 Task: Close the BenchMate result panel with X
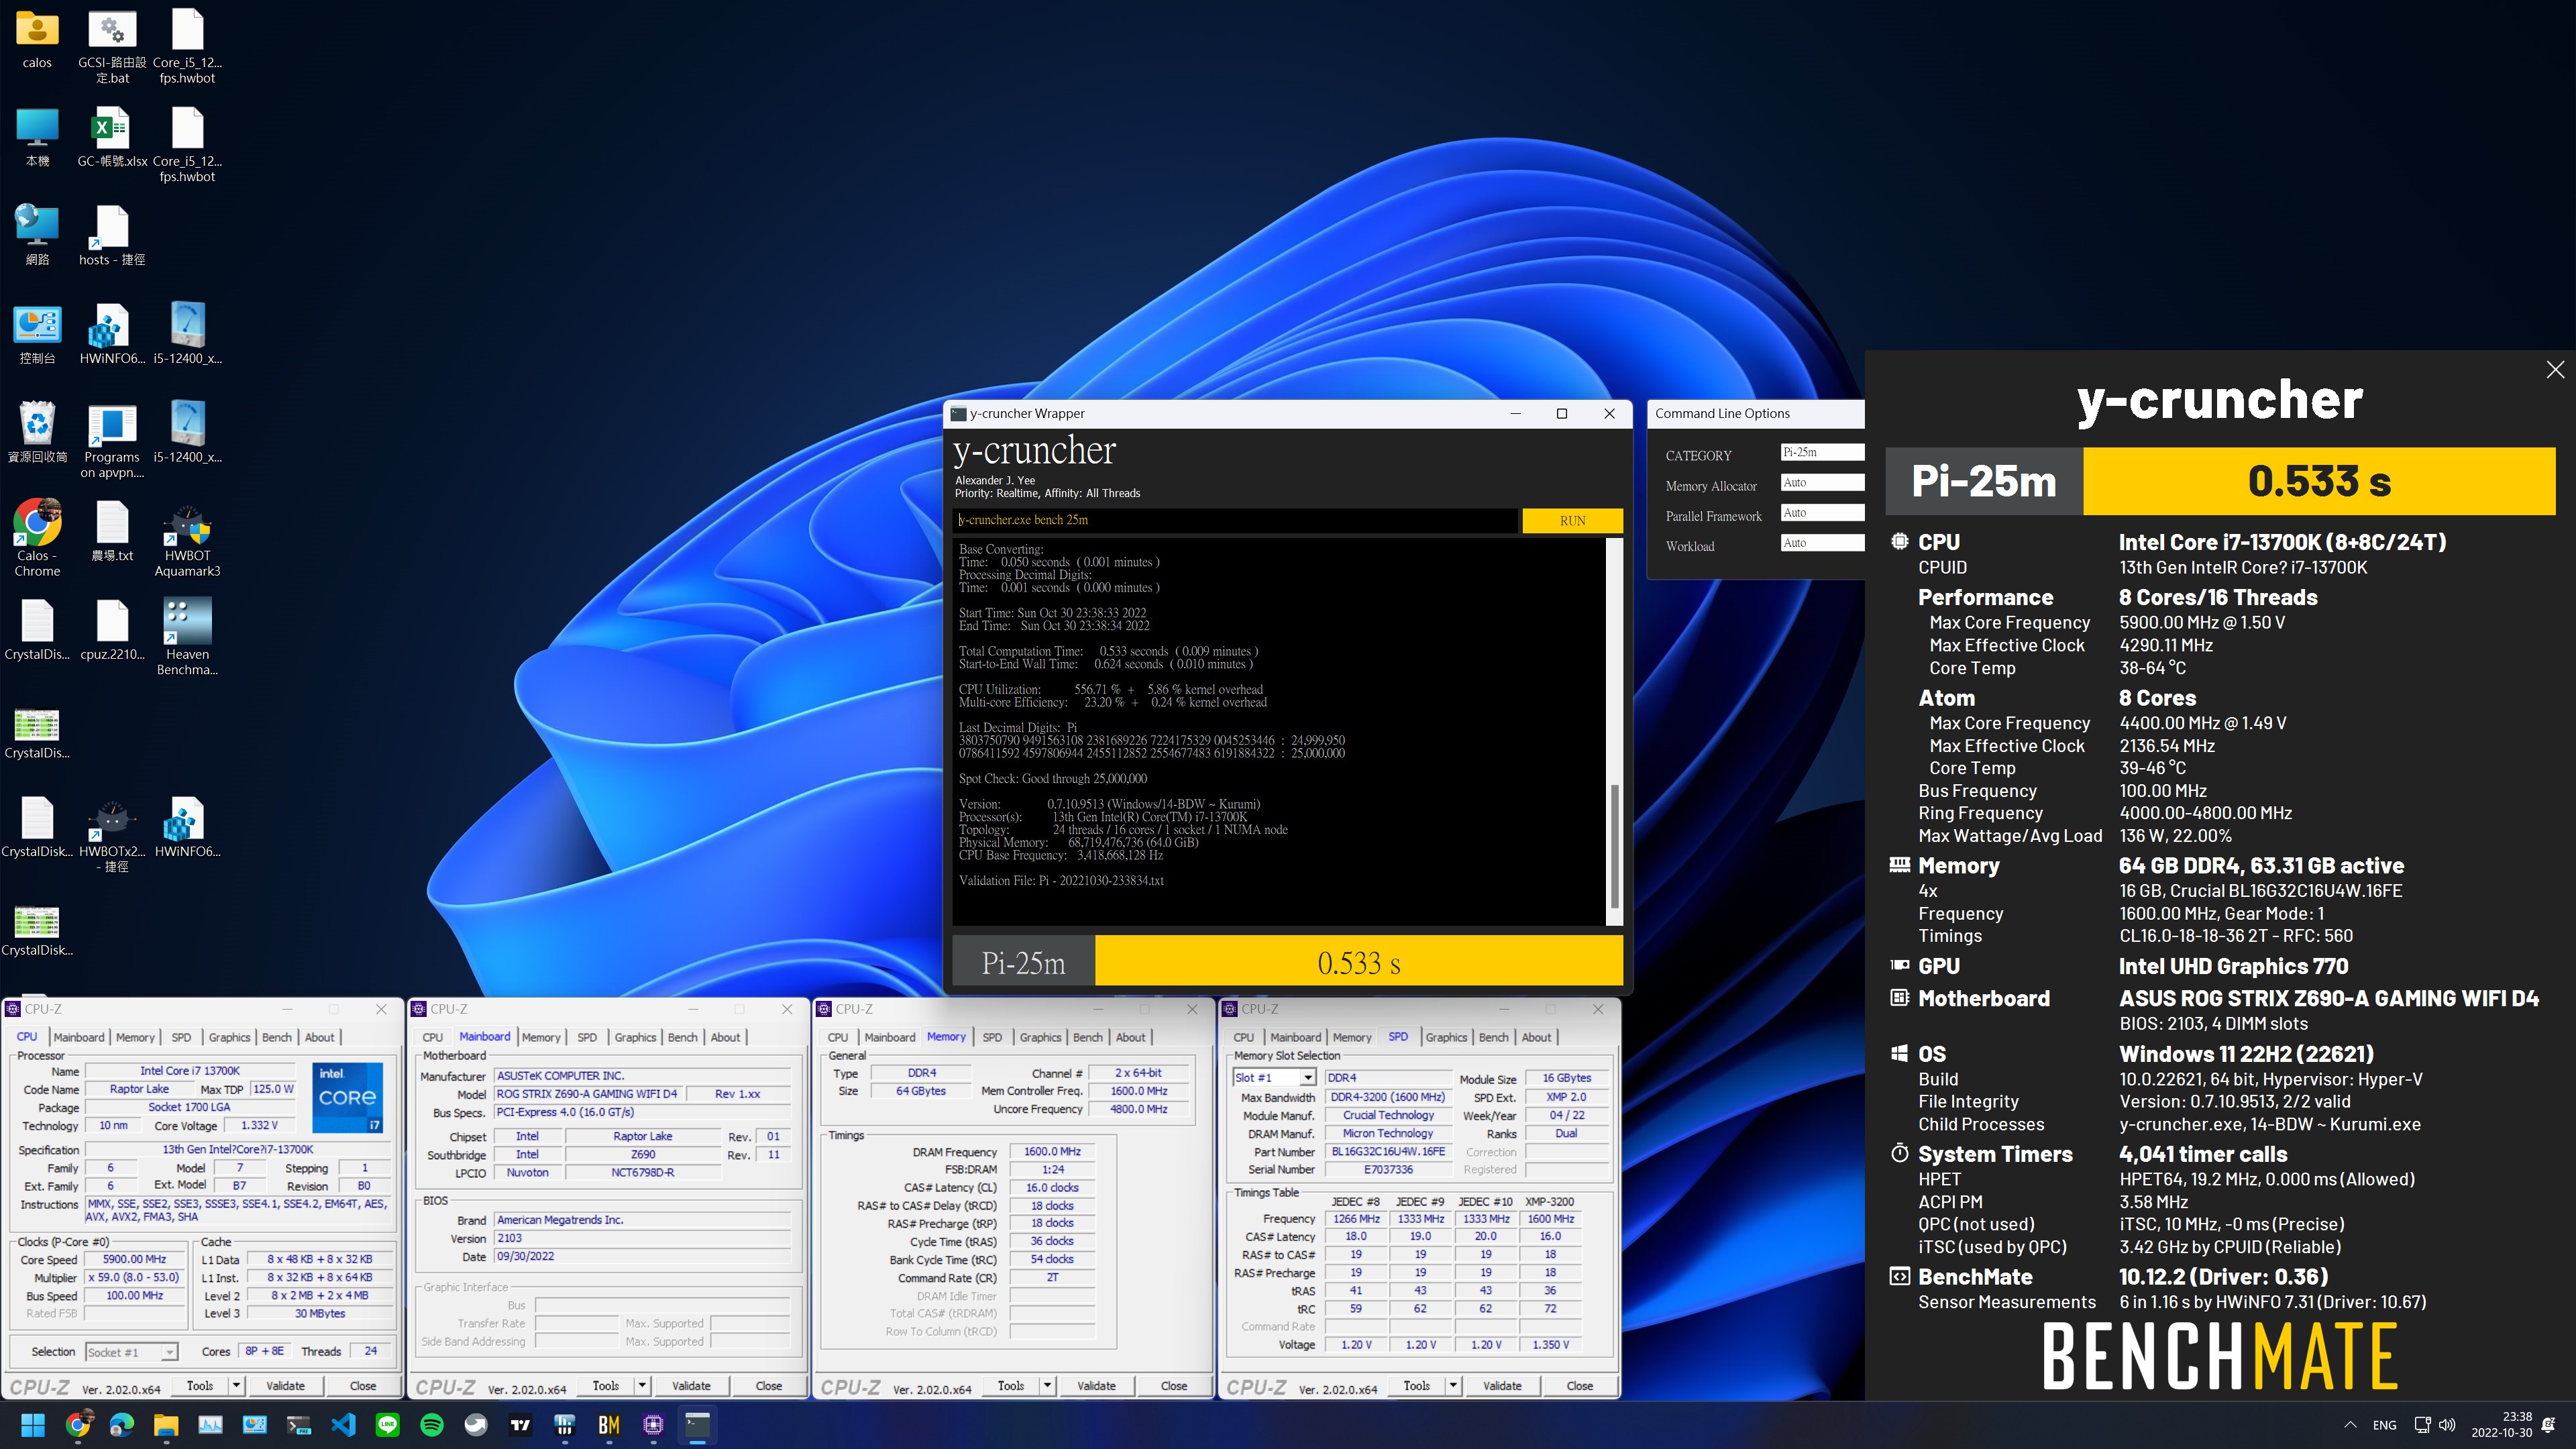[2555, 370]
